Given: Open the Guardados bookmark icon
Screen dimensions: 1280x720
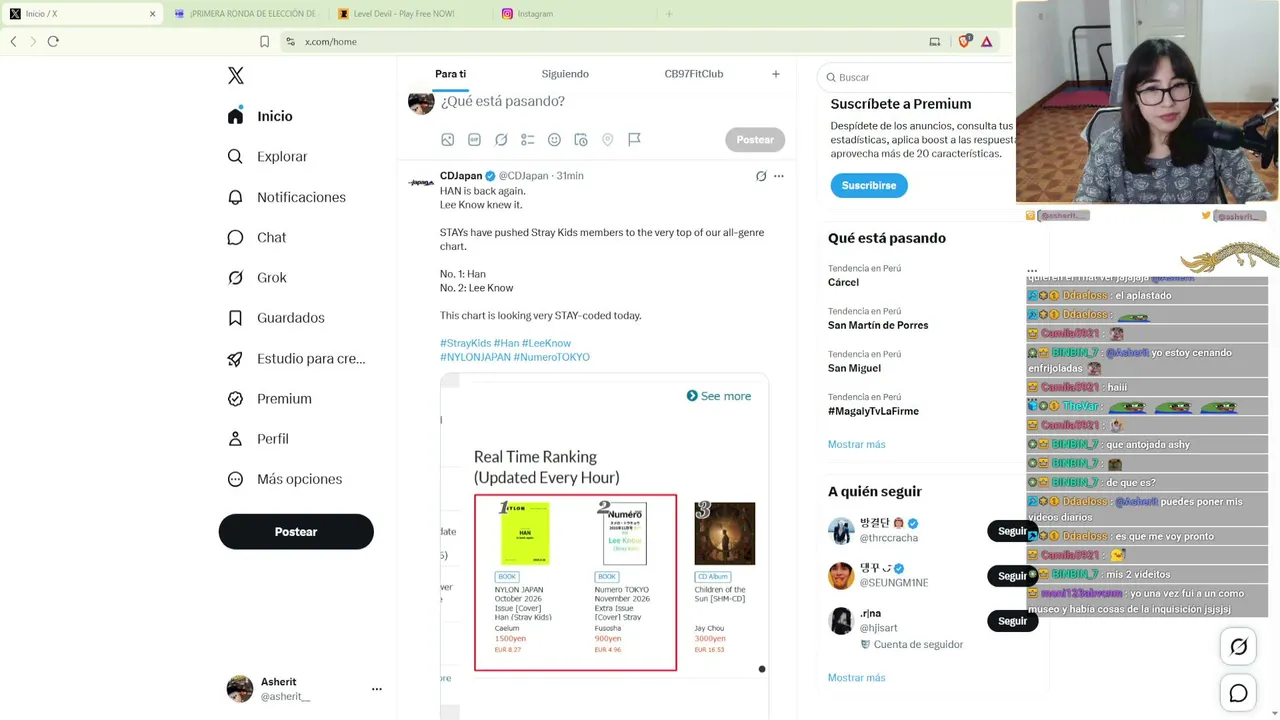Looking at the screenshot, I should click(x=235, y=318).
